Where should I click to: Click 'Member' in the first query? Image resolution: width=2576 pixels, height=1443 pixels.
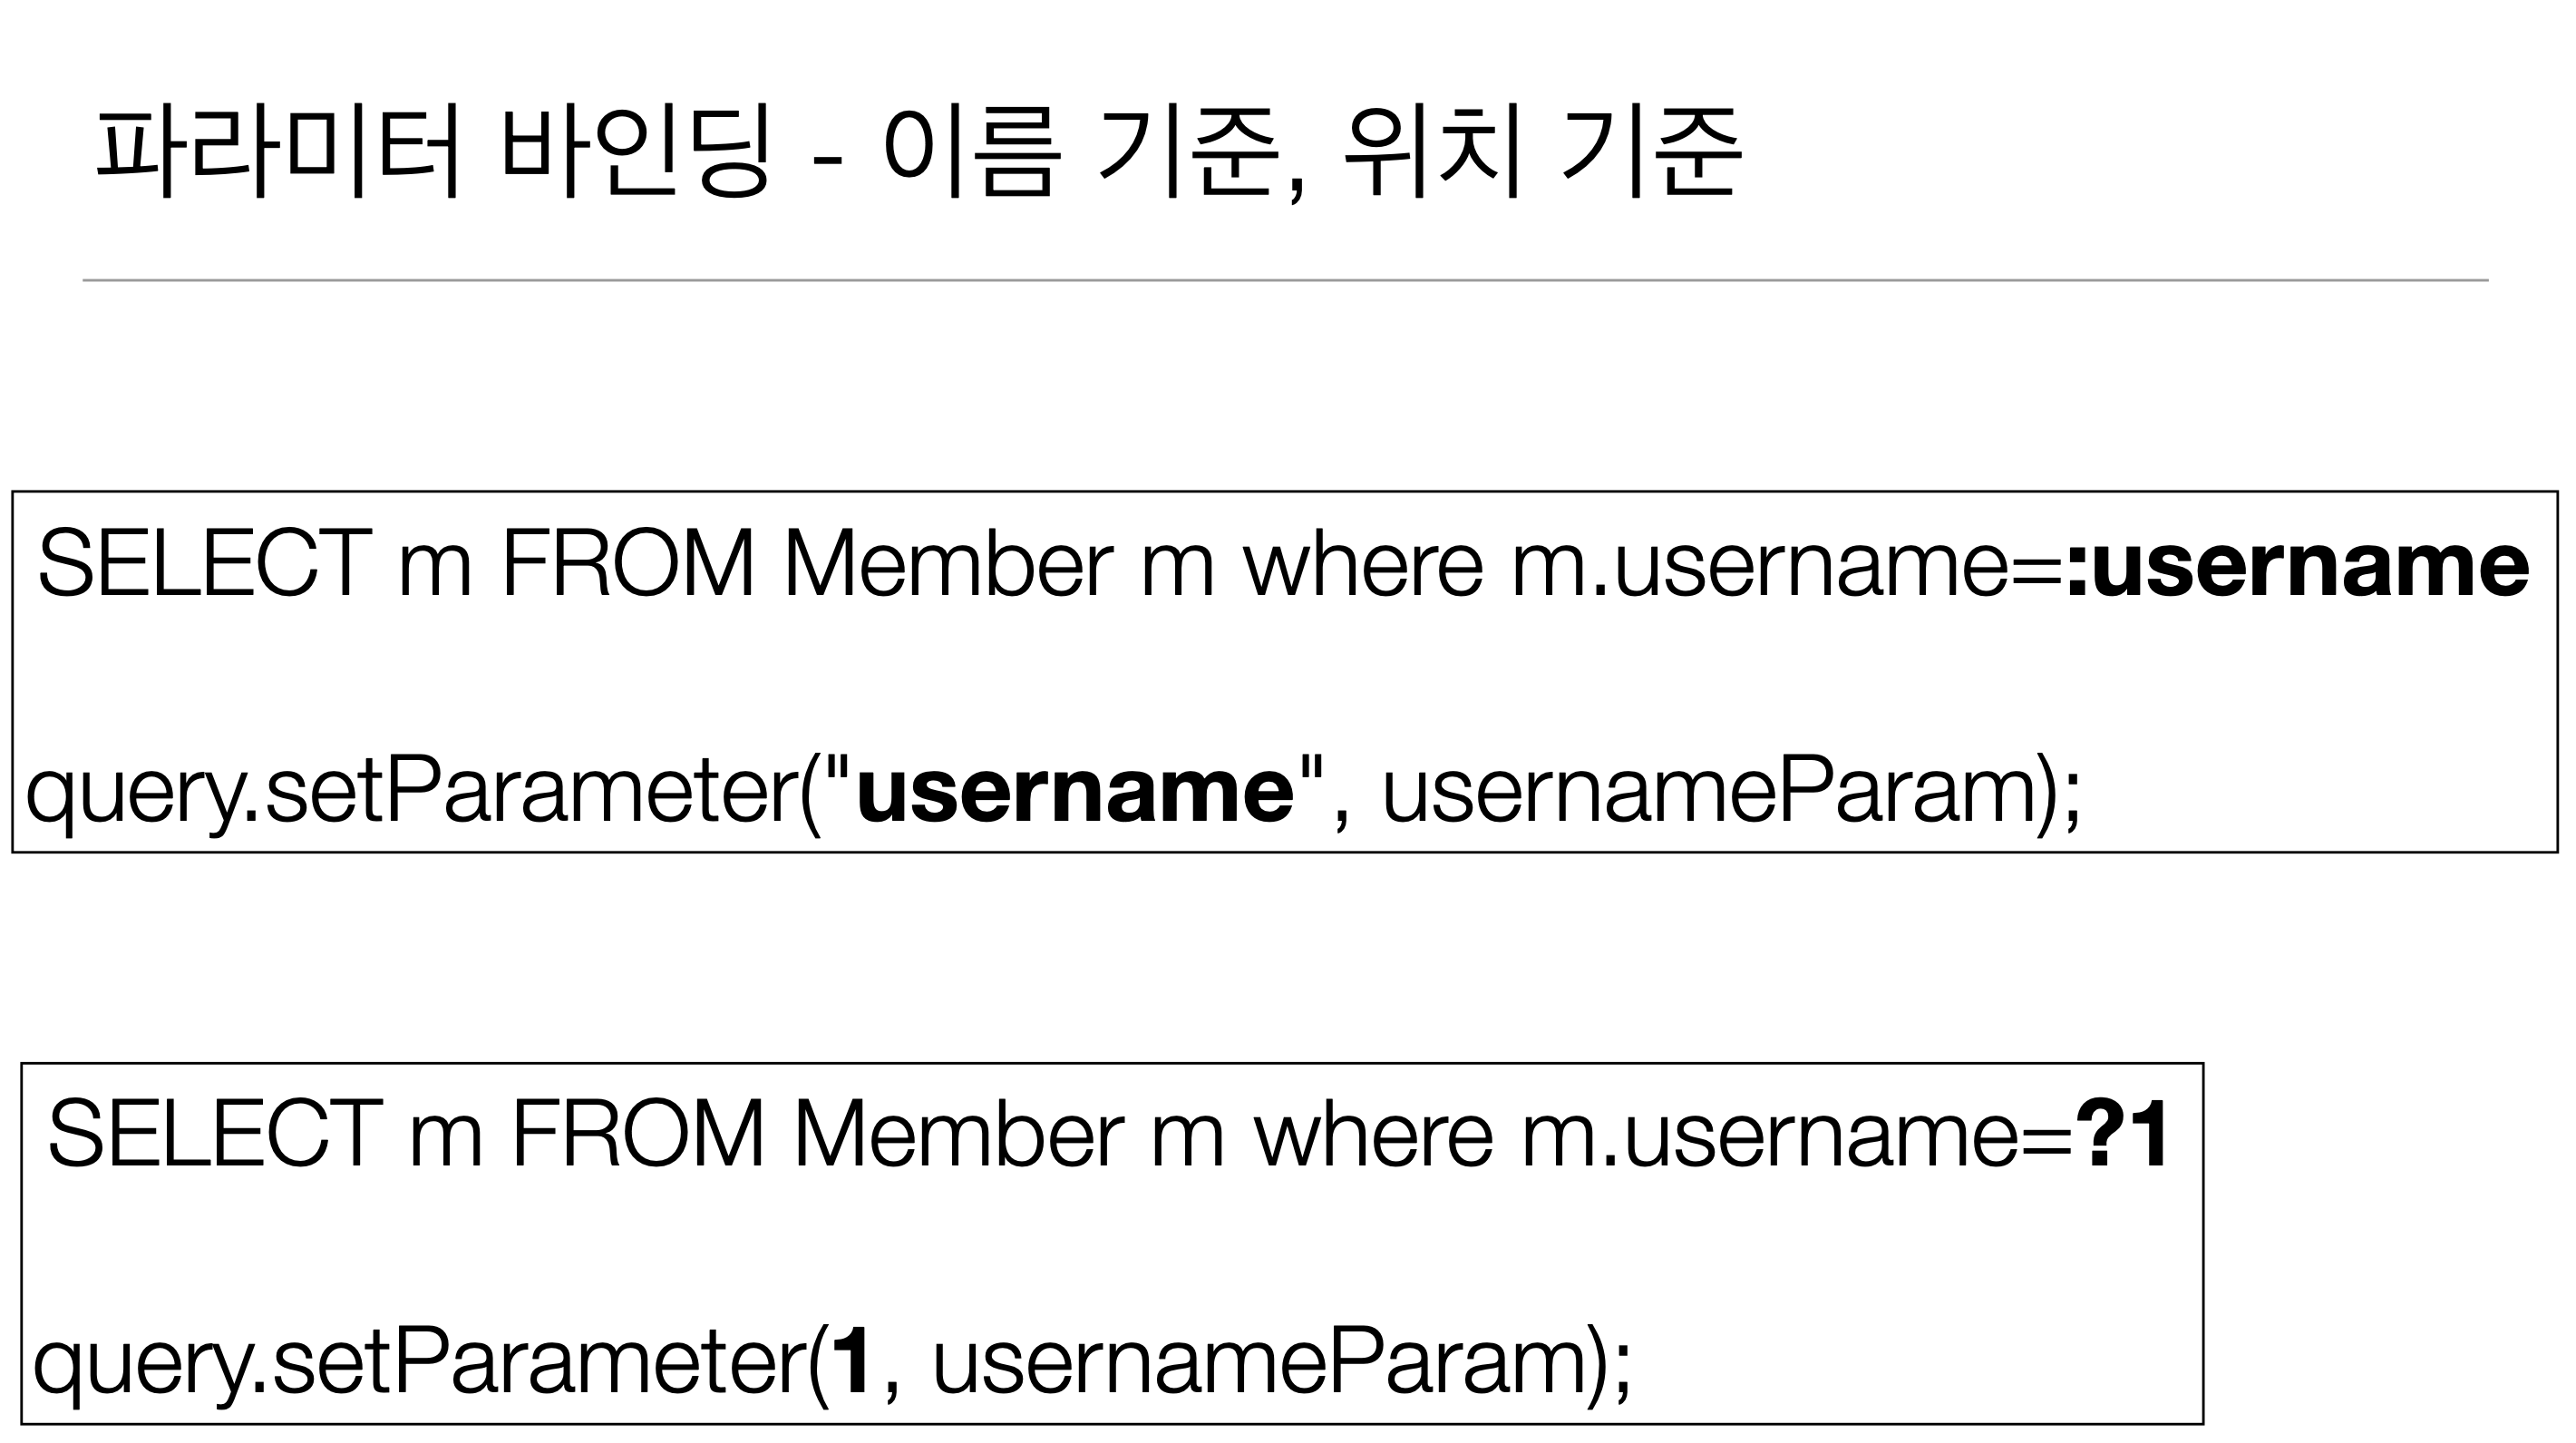(948, 565)
